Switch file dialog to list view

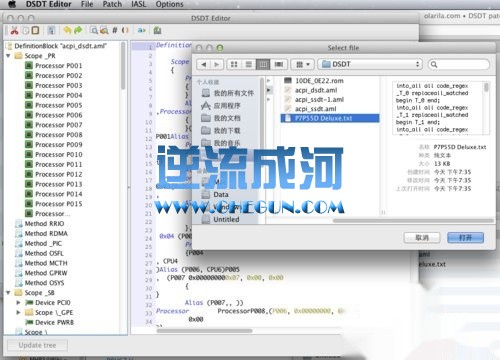click(x=249, y=64)
